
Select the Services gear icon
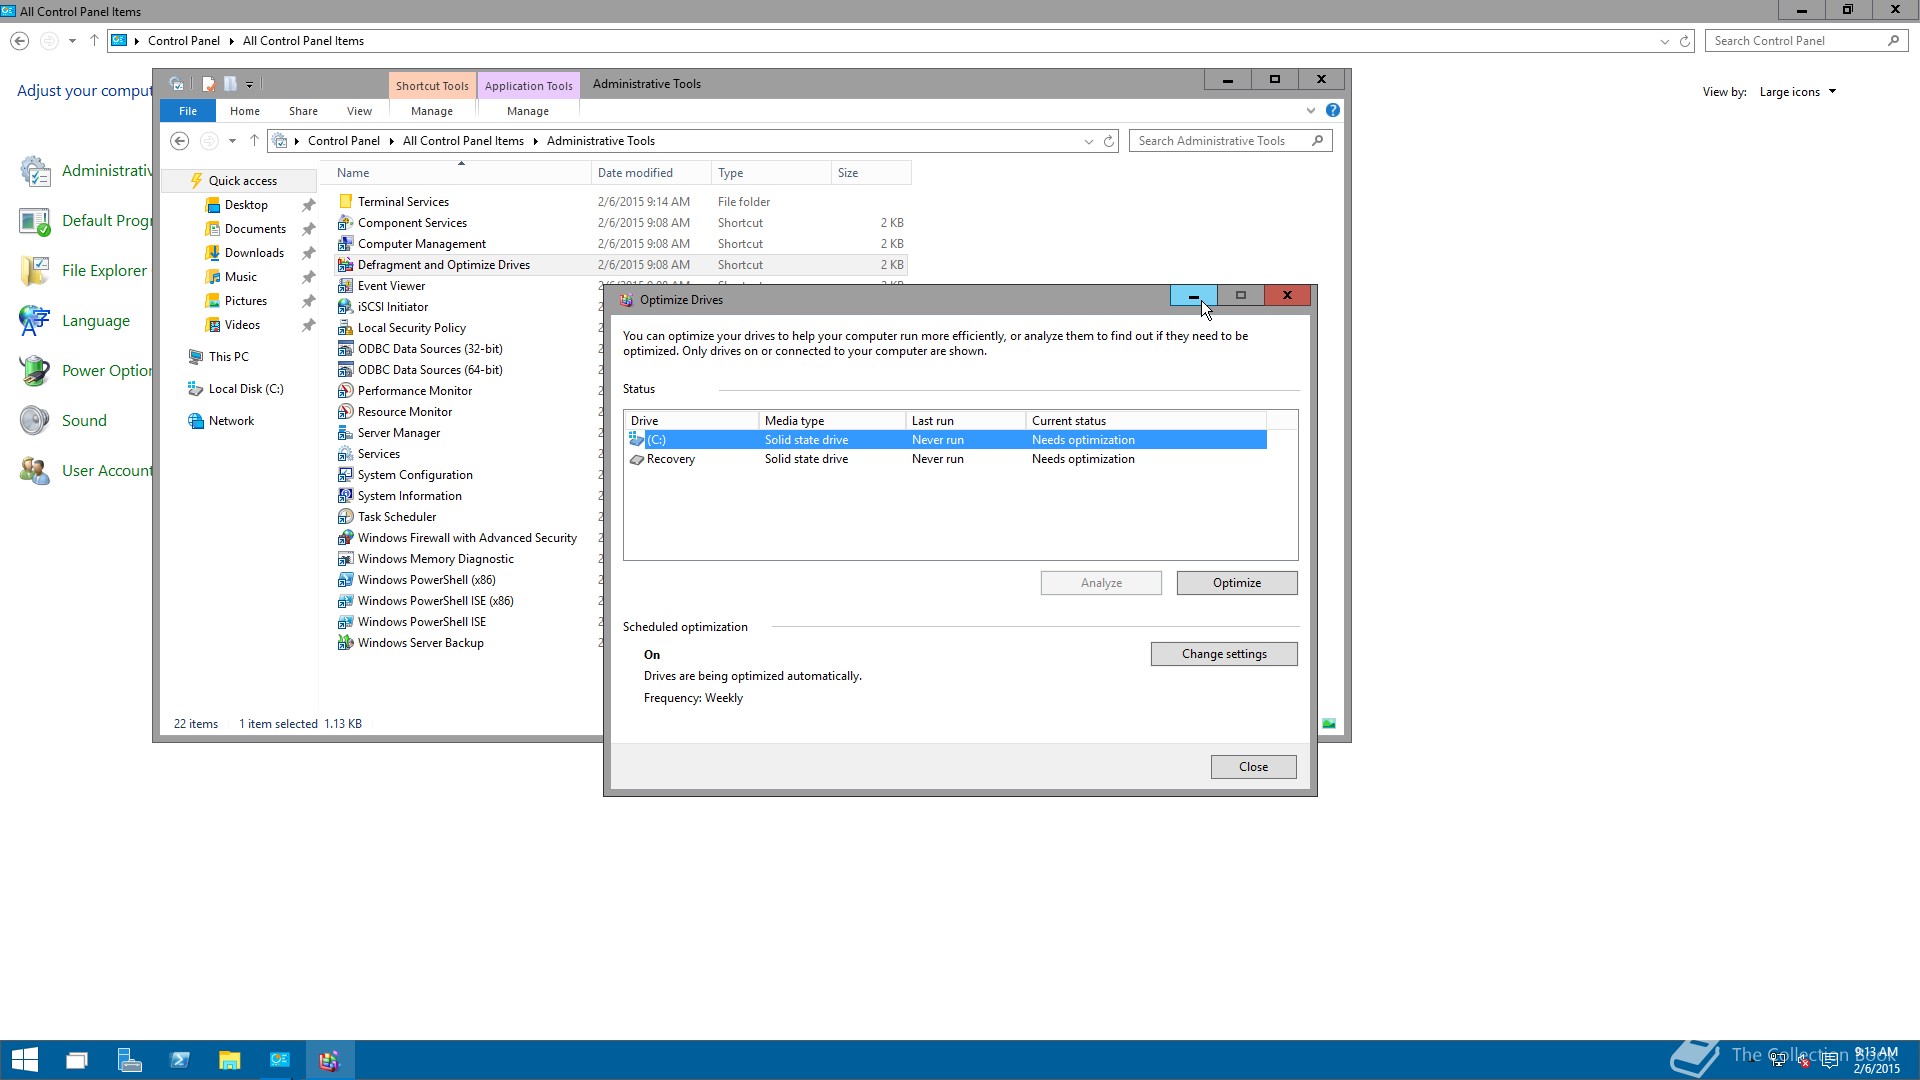coord(345,453)
